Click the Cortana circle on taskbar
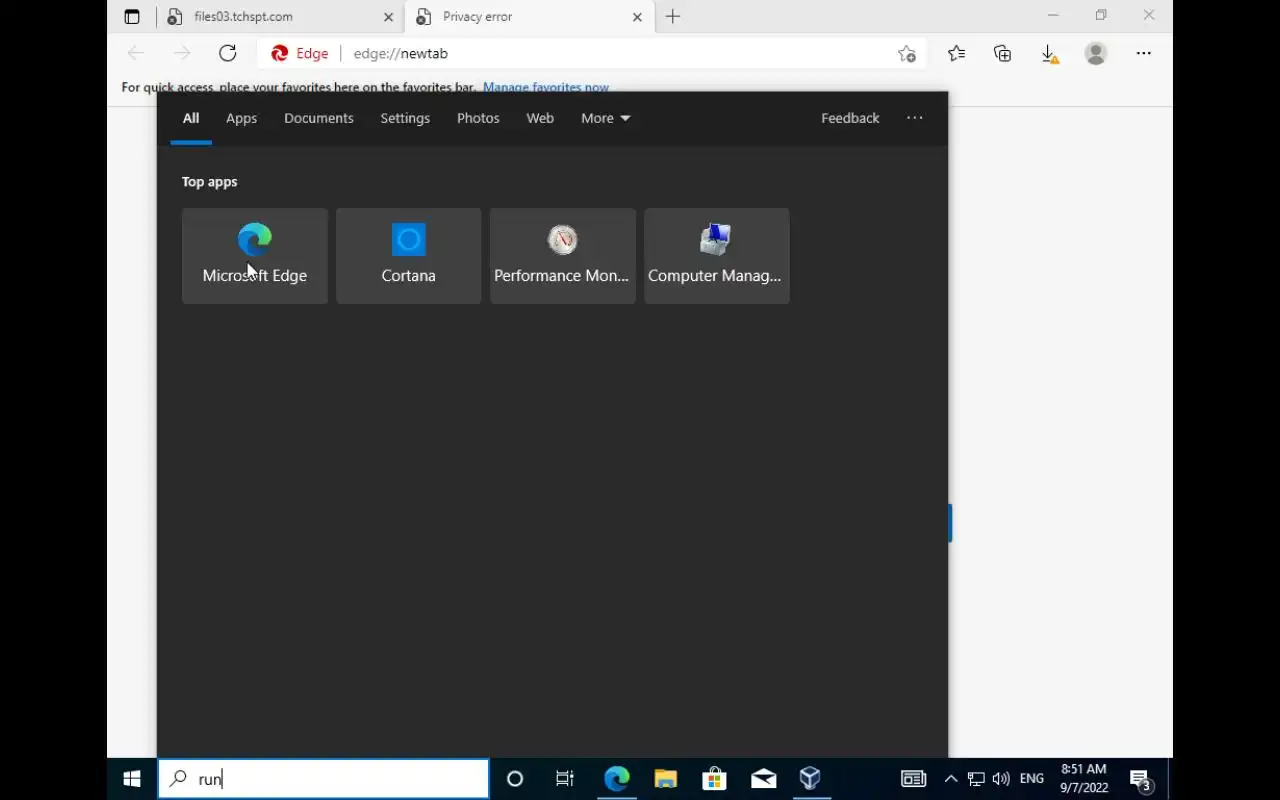 (x=515, y=779)
